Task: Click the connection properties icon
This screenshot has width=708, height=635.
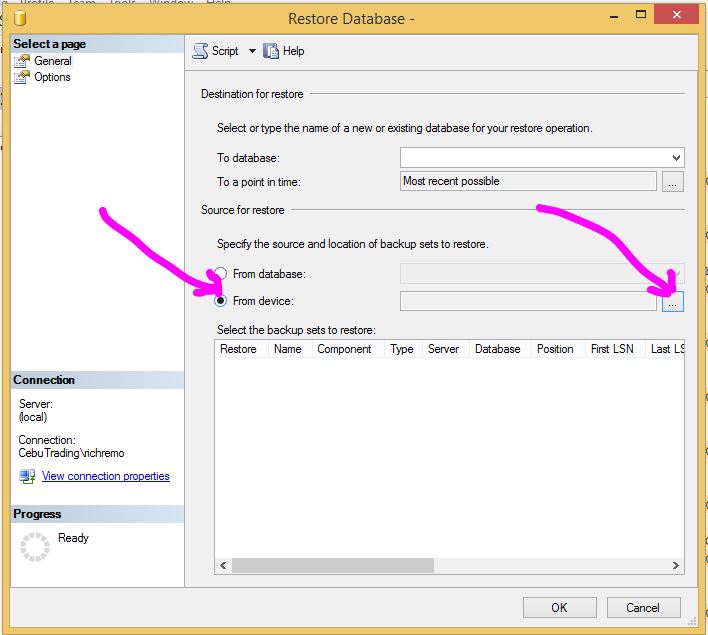Action: click(x=27, y=477)
